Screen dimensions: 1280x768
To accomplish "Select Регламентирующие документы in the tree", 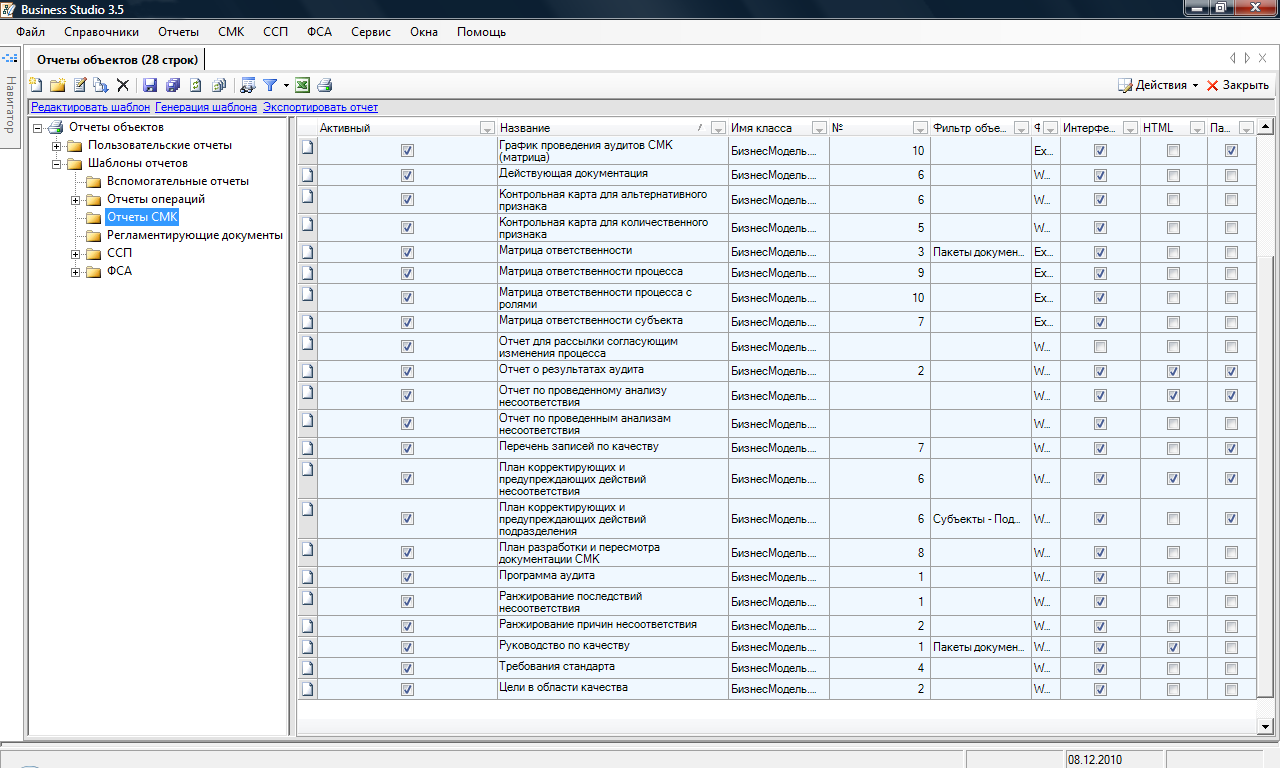I will [194, 235].
